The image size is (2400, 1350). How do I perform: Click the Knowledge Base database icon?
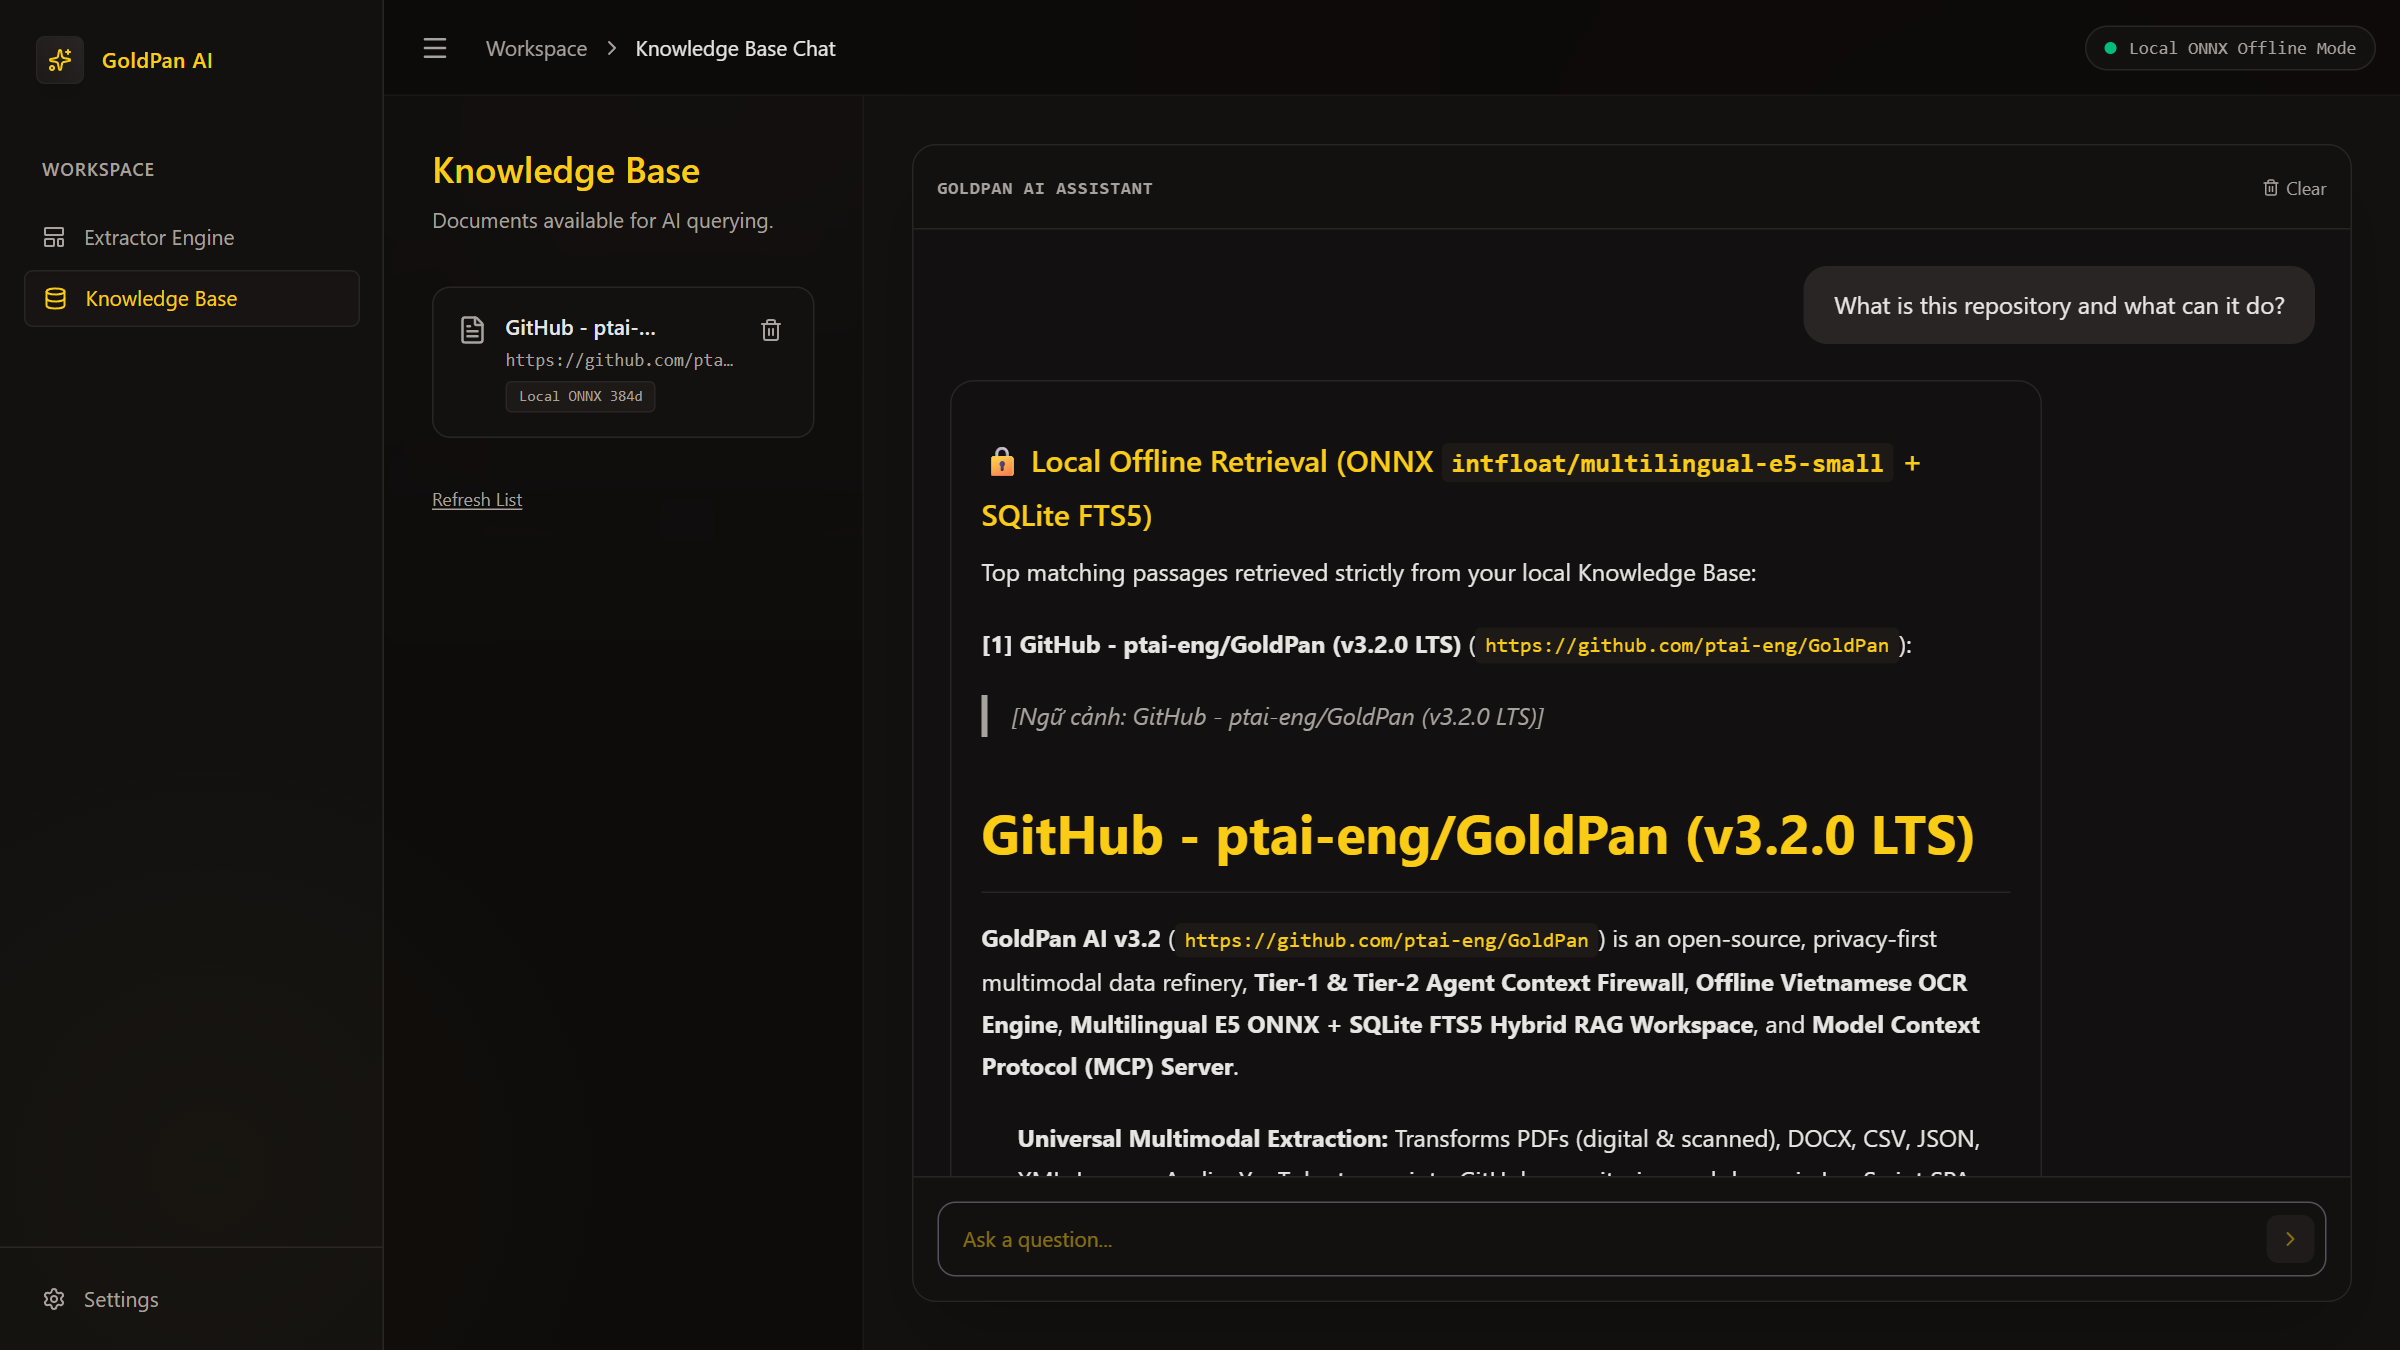pos(55,298)
